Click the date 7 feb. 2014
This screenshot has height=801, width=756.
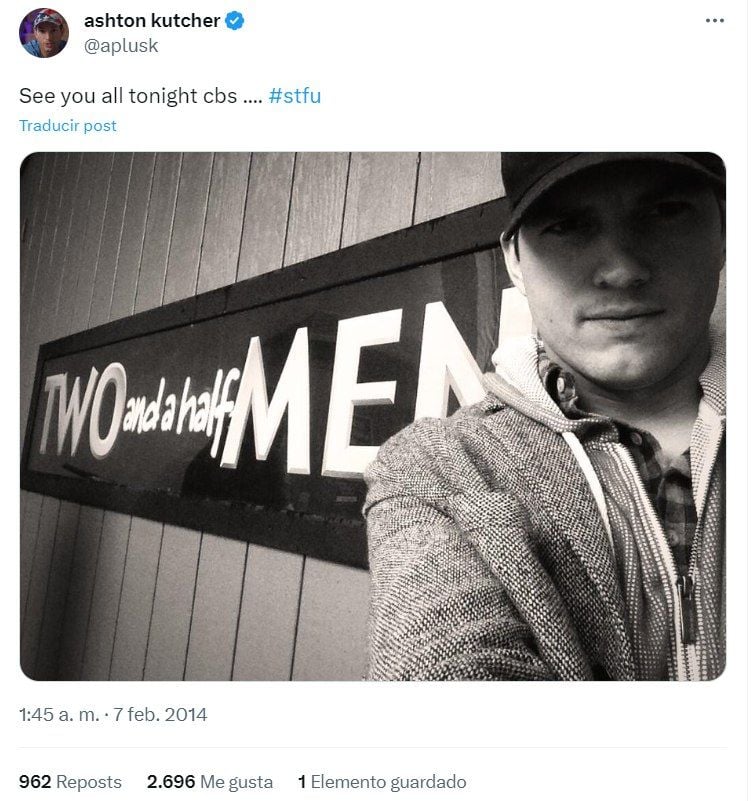(160, 714)
